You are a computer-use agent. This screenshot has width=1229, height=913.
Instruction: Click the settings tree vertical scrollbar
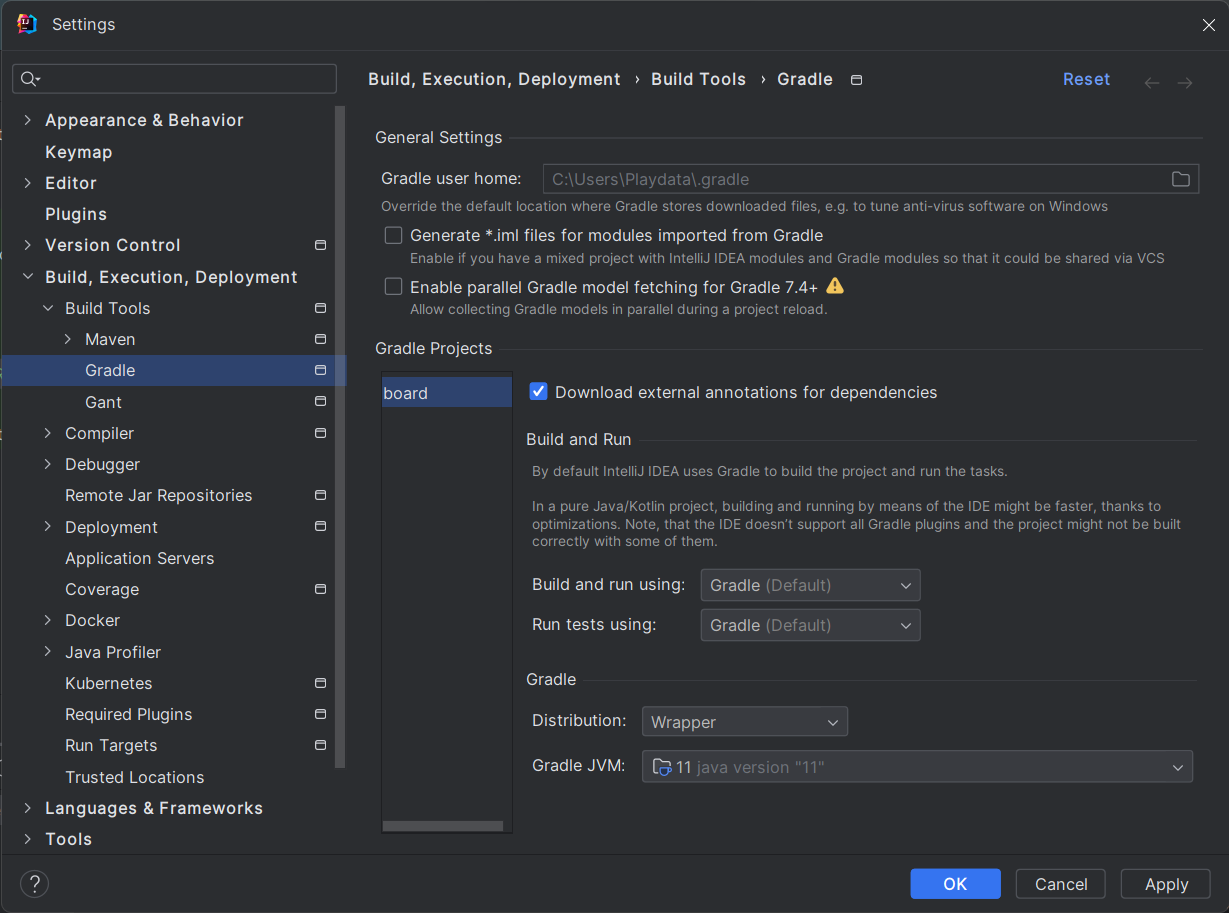[x=340, y=437]
